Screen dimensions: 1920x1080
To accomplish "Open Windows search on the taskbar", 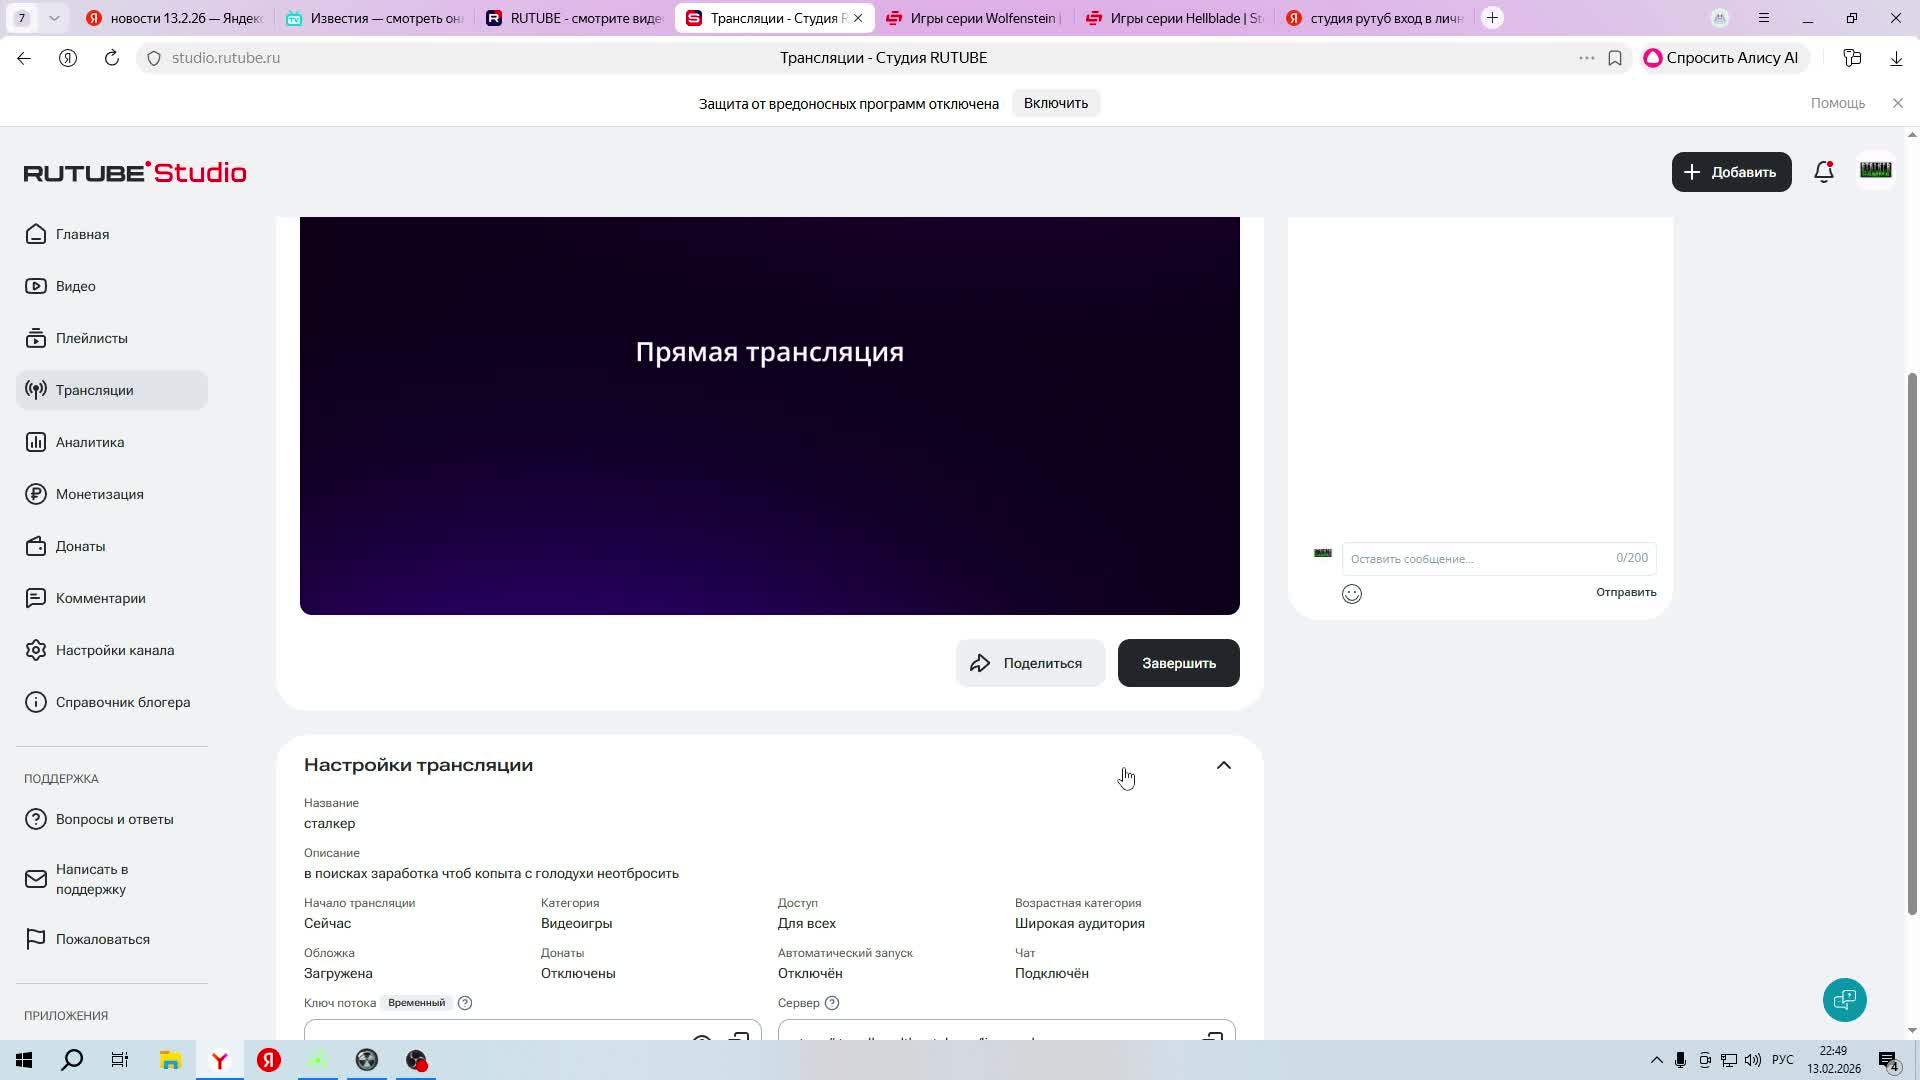I will pyautogui.click(x=72, y=1060).
